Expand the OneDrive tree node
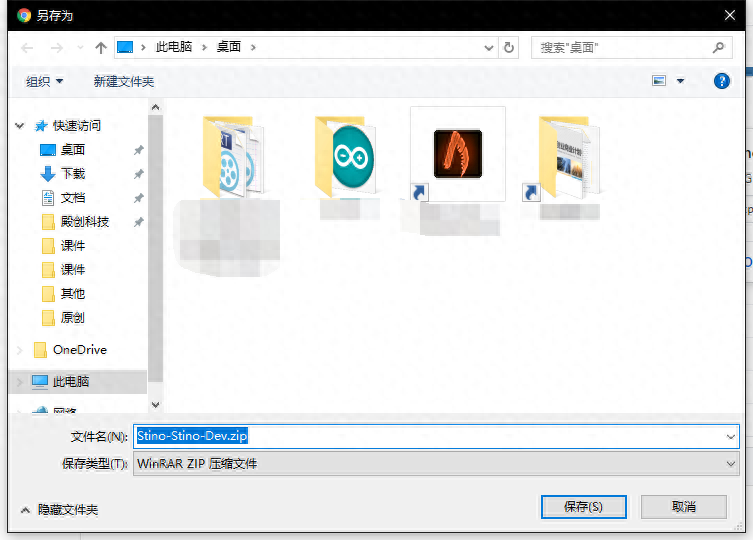Viewport: 753px width, 540px height. tap(20, 350)
